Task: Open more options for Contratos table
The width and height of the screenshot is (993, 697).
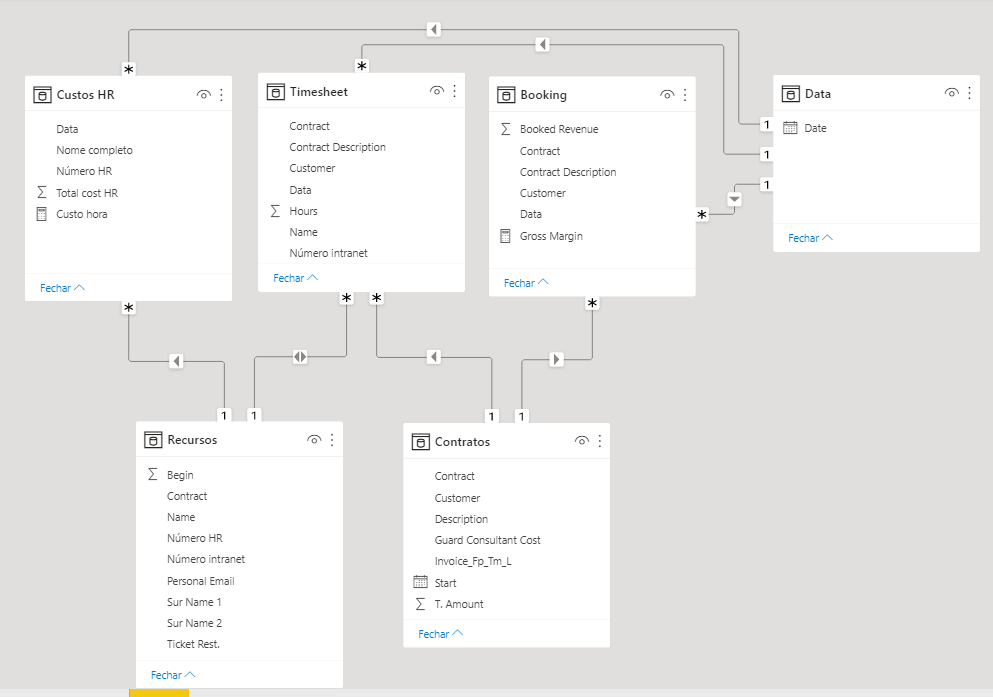Action: (599, 442)
